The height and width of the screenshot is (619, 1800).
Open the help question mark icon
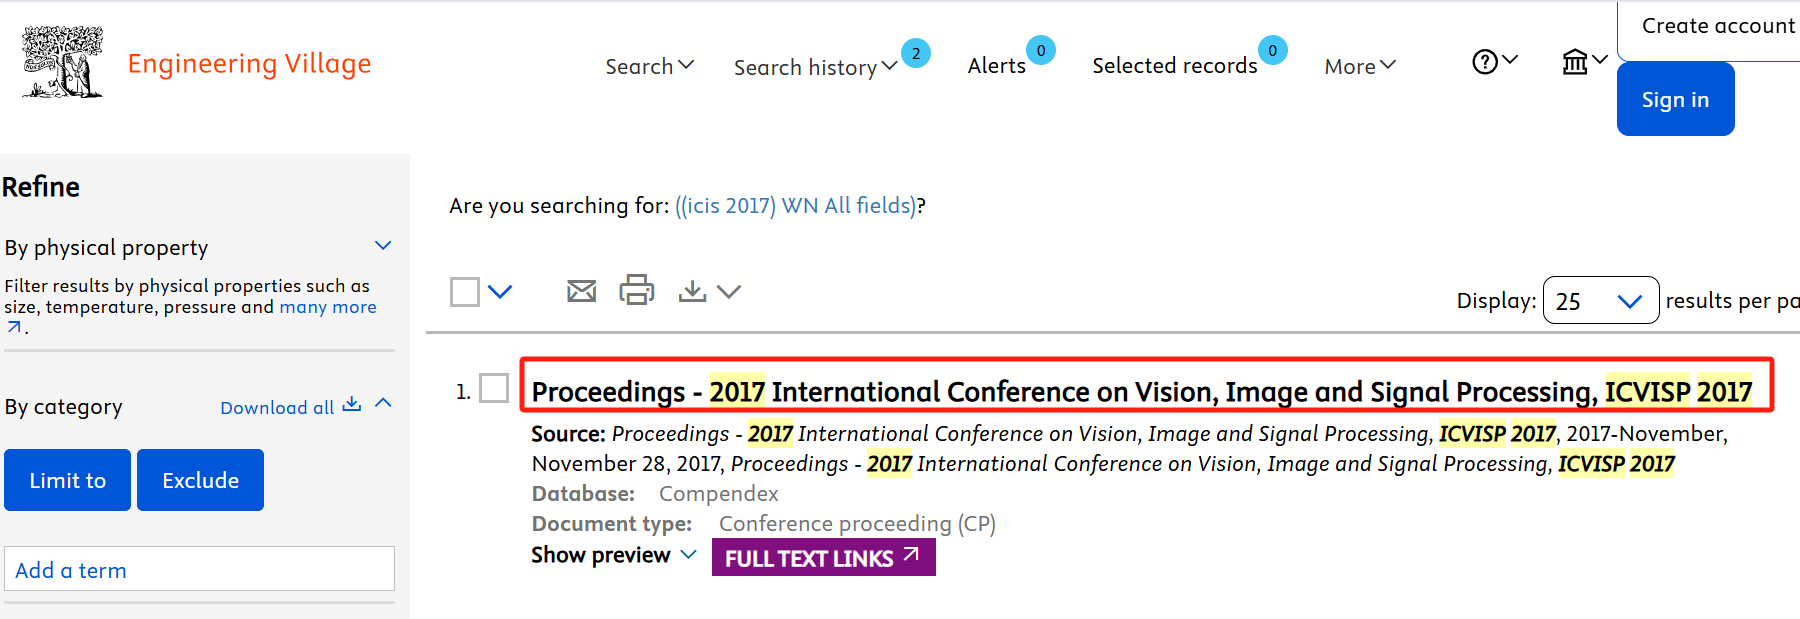pos(1485,62)
